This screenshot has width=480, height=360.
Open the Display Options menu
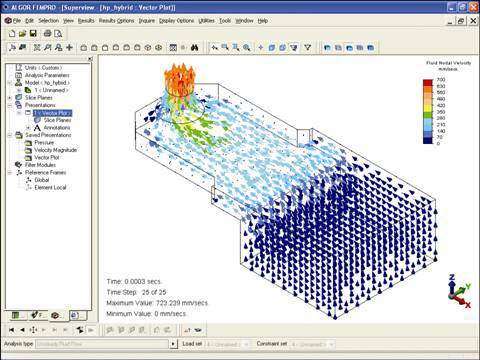(176, 21)
